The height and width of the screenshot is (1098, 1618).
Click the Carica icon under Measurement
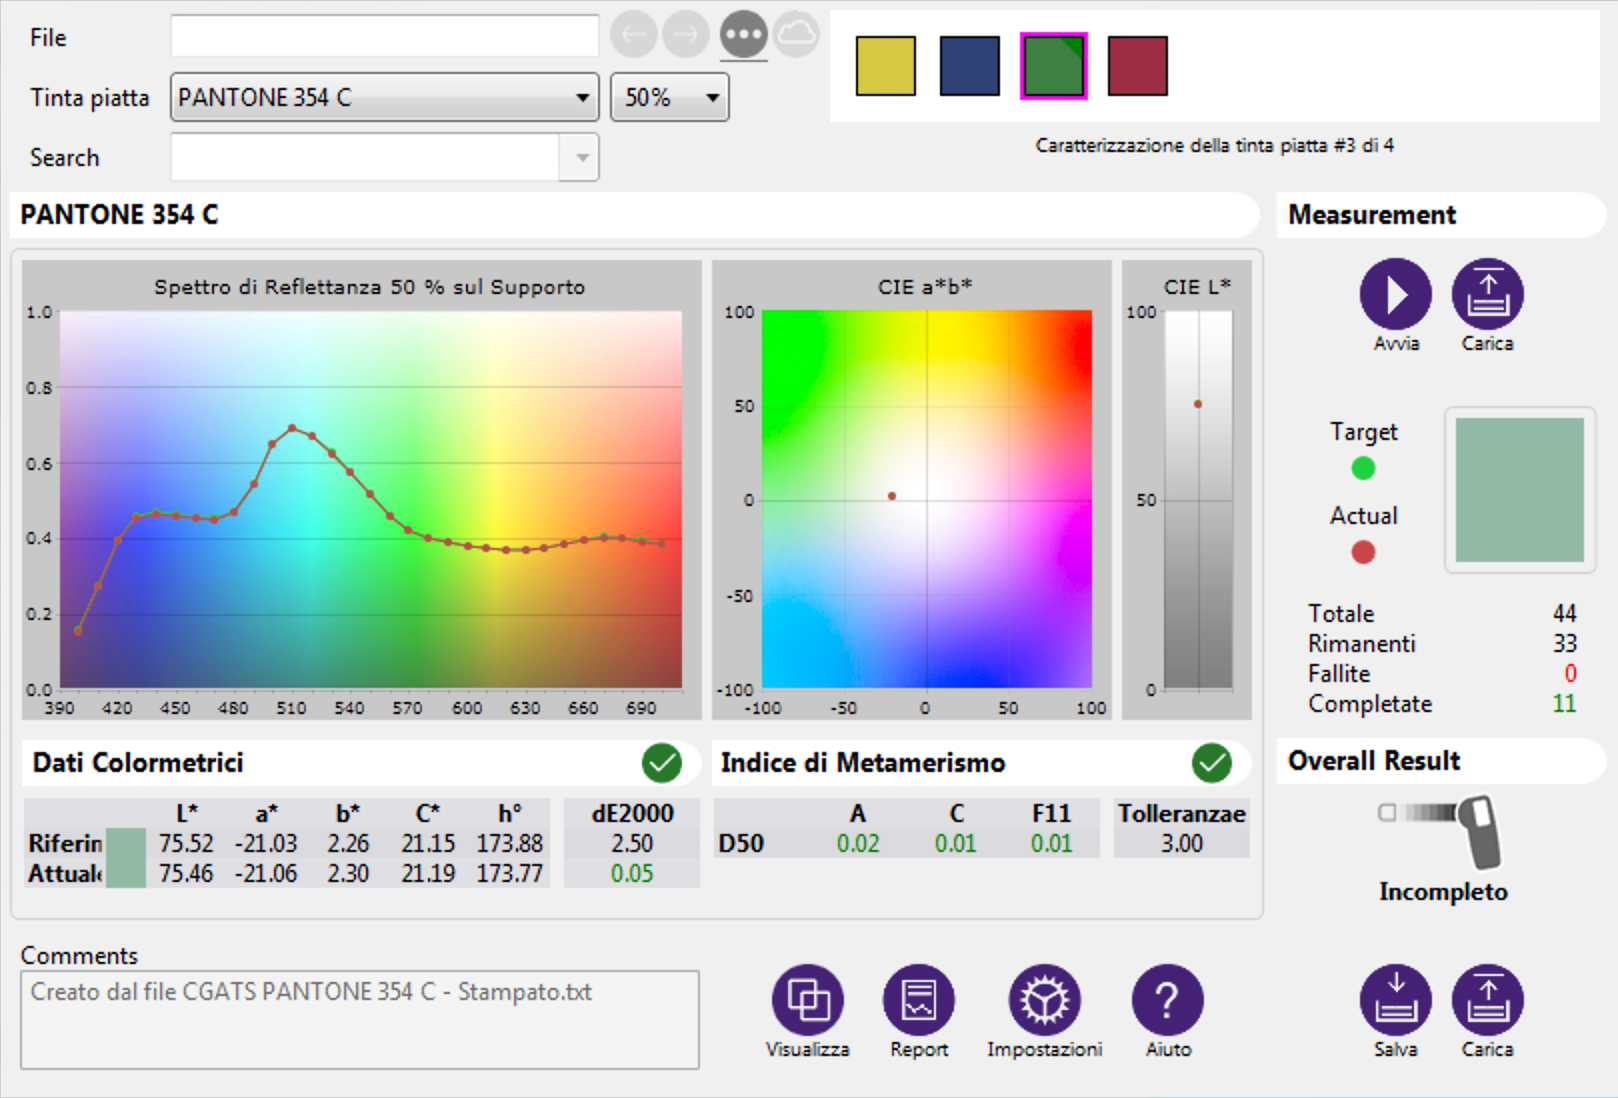(x=1487, y=294)
